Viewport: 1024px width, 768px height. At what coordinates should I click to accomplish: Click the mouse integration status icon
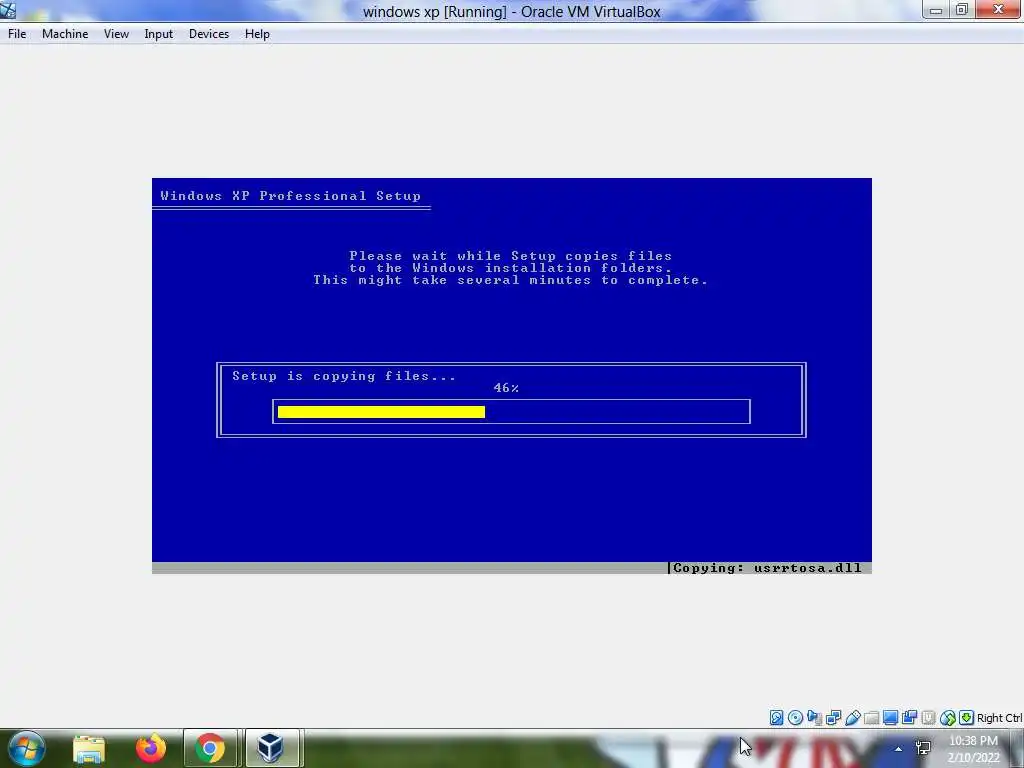(x=948, y=718)
